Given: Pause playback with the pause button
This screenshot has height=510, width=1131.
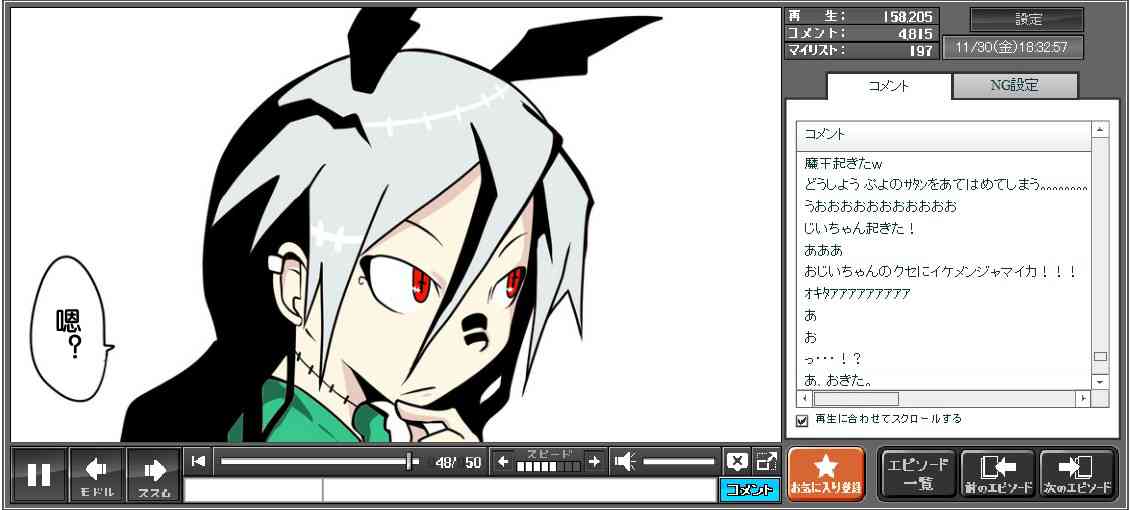Looking at the screenshot, I should click(x=39, y=474).
